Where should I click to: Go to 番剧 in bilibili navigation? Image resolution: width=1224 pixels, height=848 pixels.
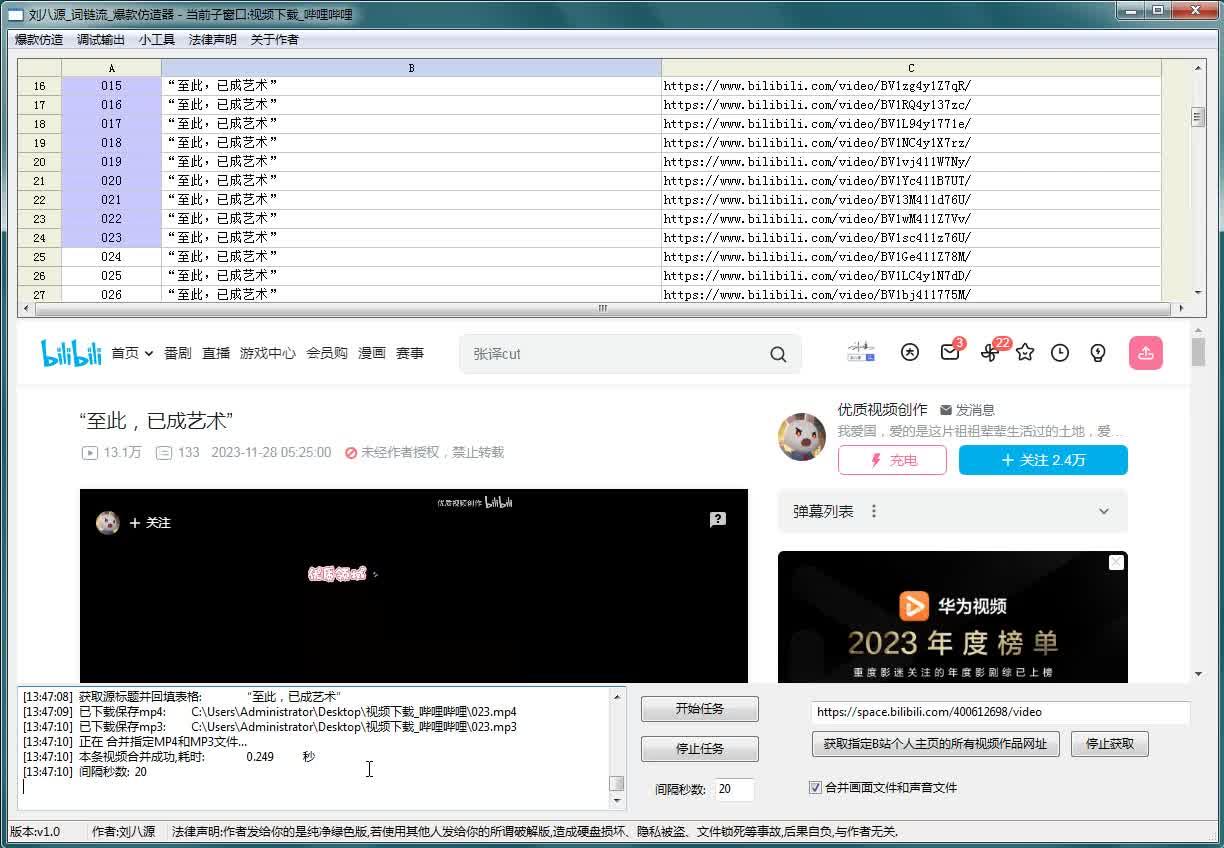click(x=178, y=353)
